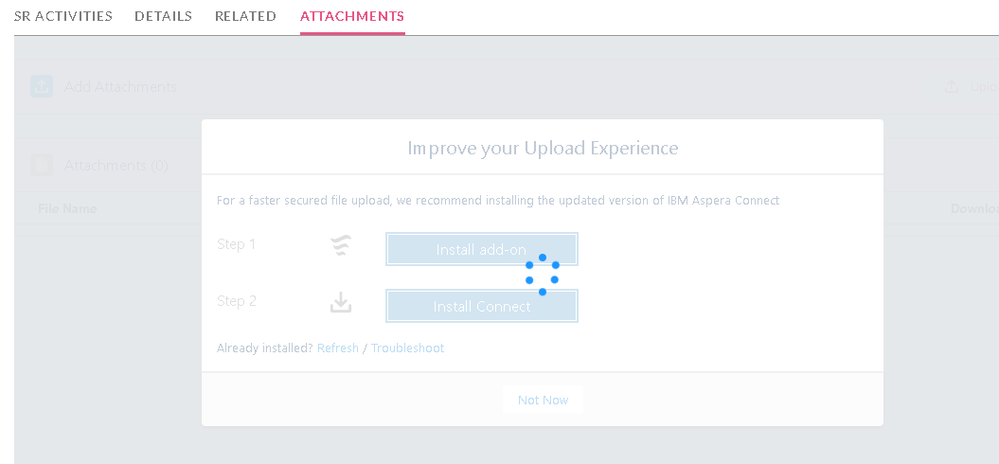
Task: Click the Add Attachments upload icon
Action: 41,86
